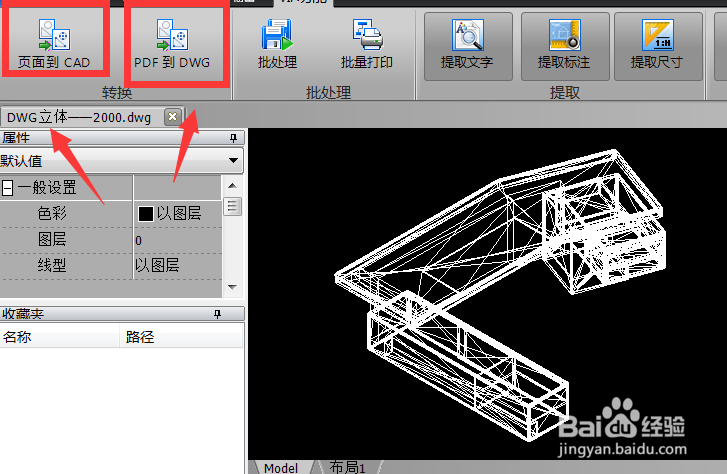Open the 批量打印 batch print tool
This screenshot has height=474, width=727.
[367, 45]
